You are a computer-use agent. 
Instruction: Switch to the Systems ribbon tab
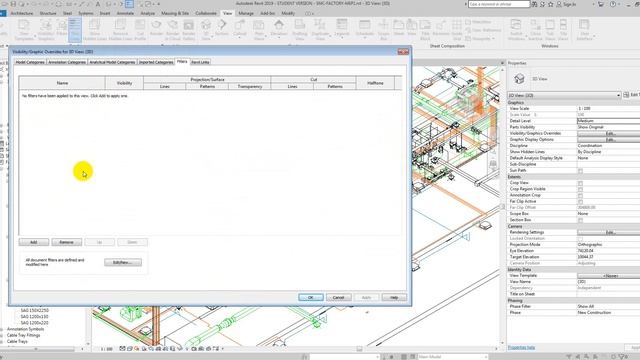tap(86, 13)
